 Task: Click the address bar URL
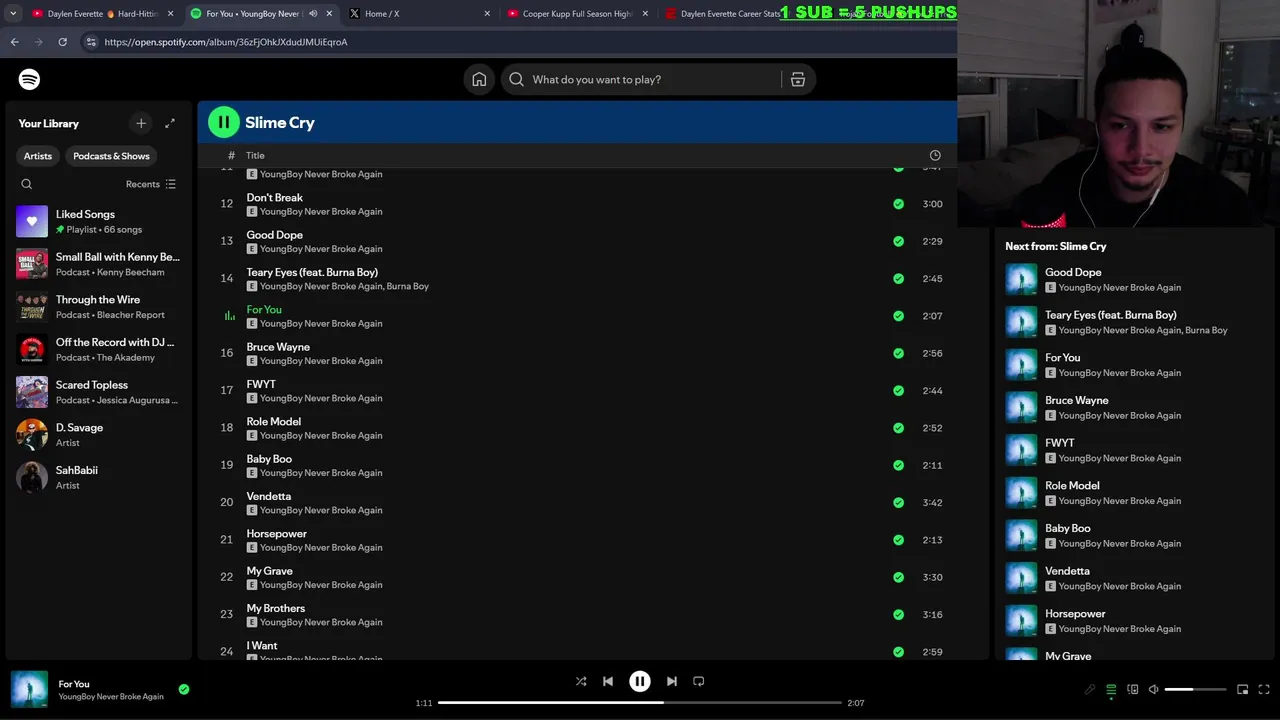[226, 42]
